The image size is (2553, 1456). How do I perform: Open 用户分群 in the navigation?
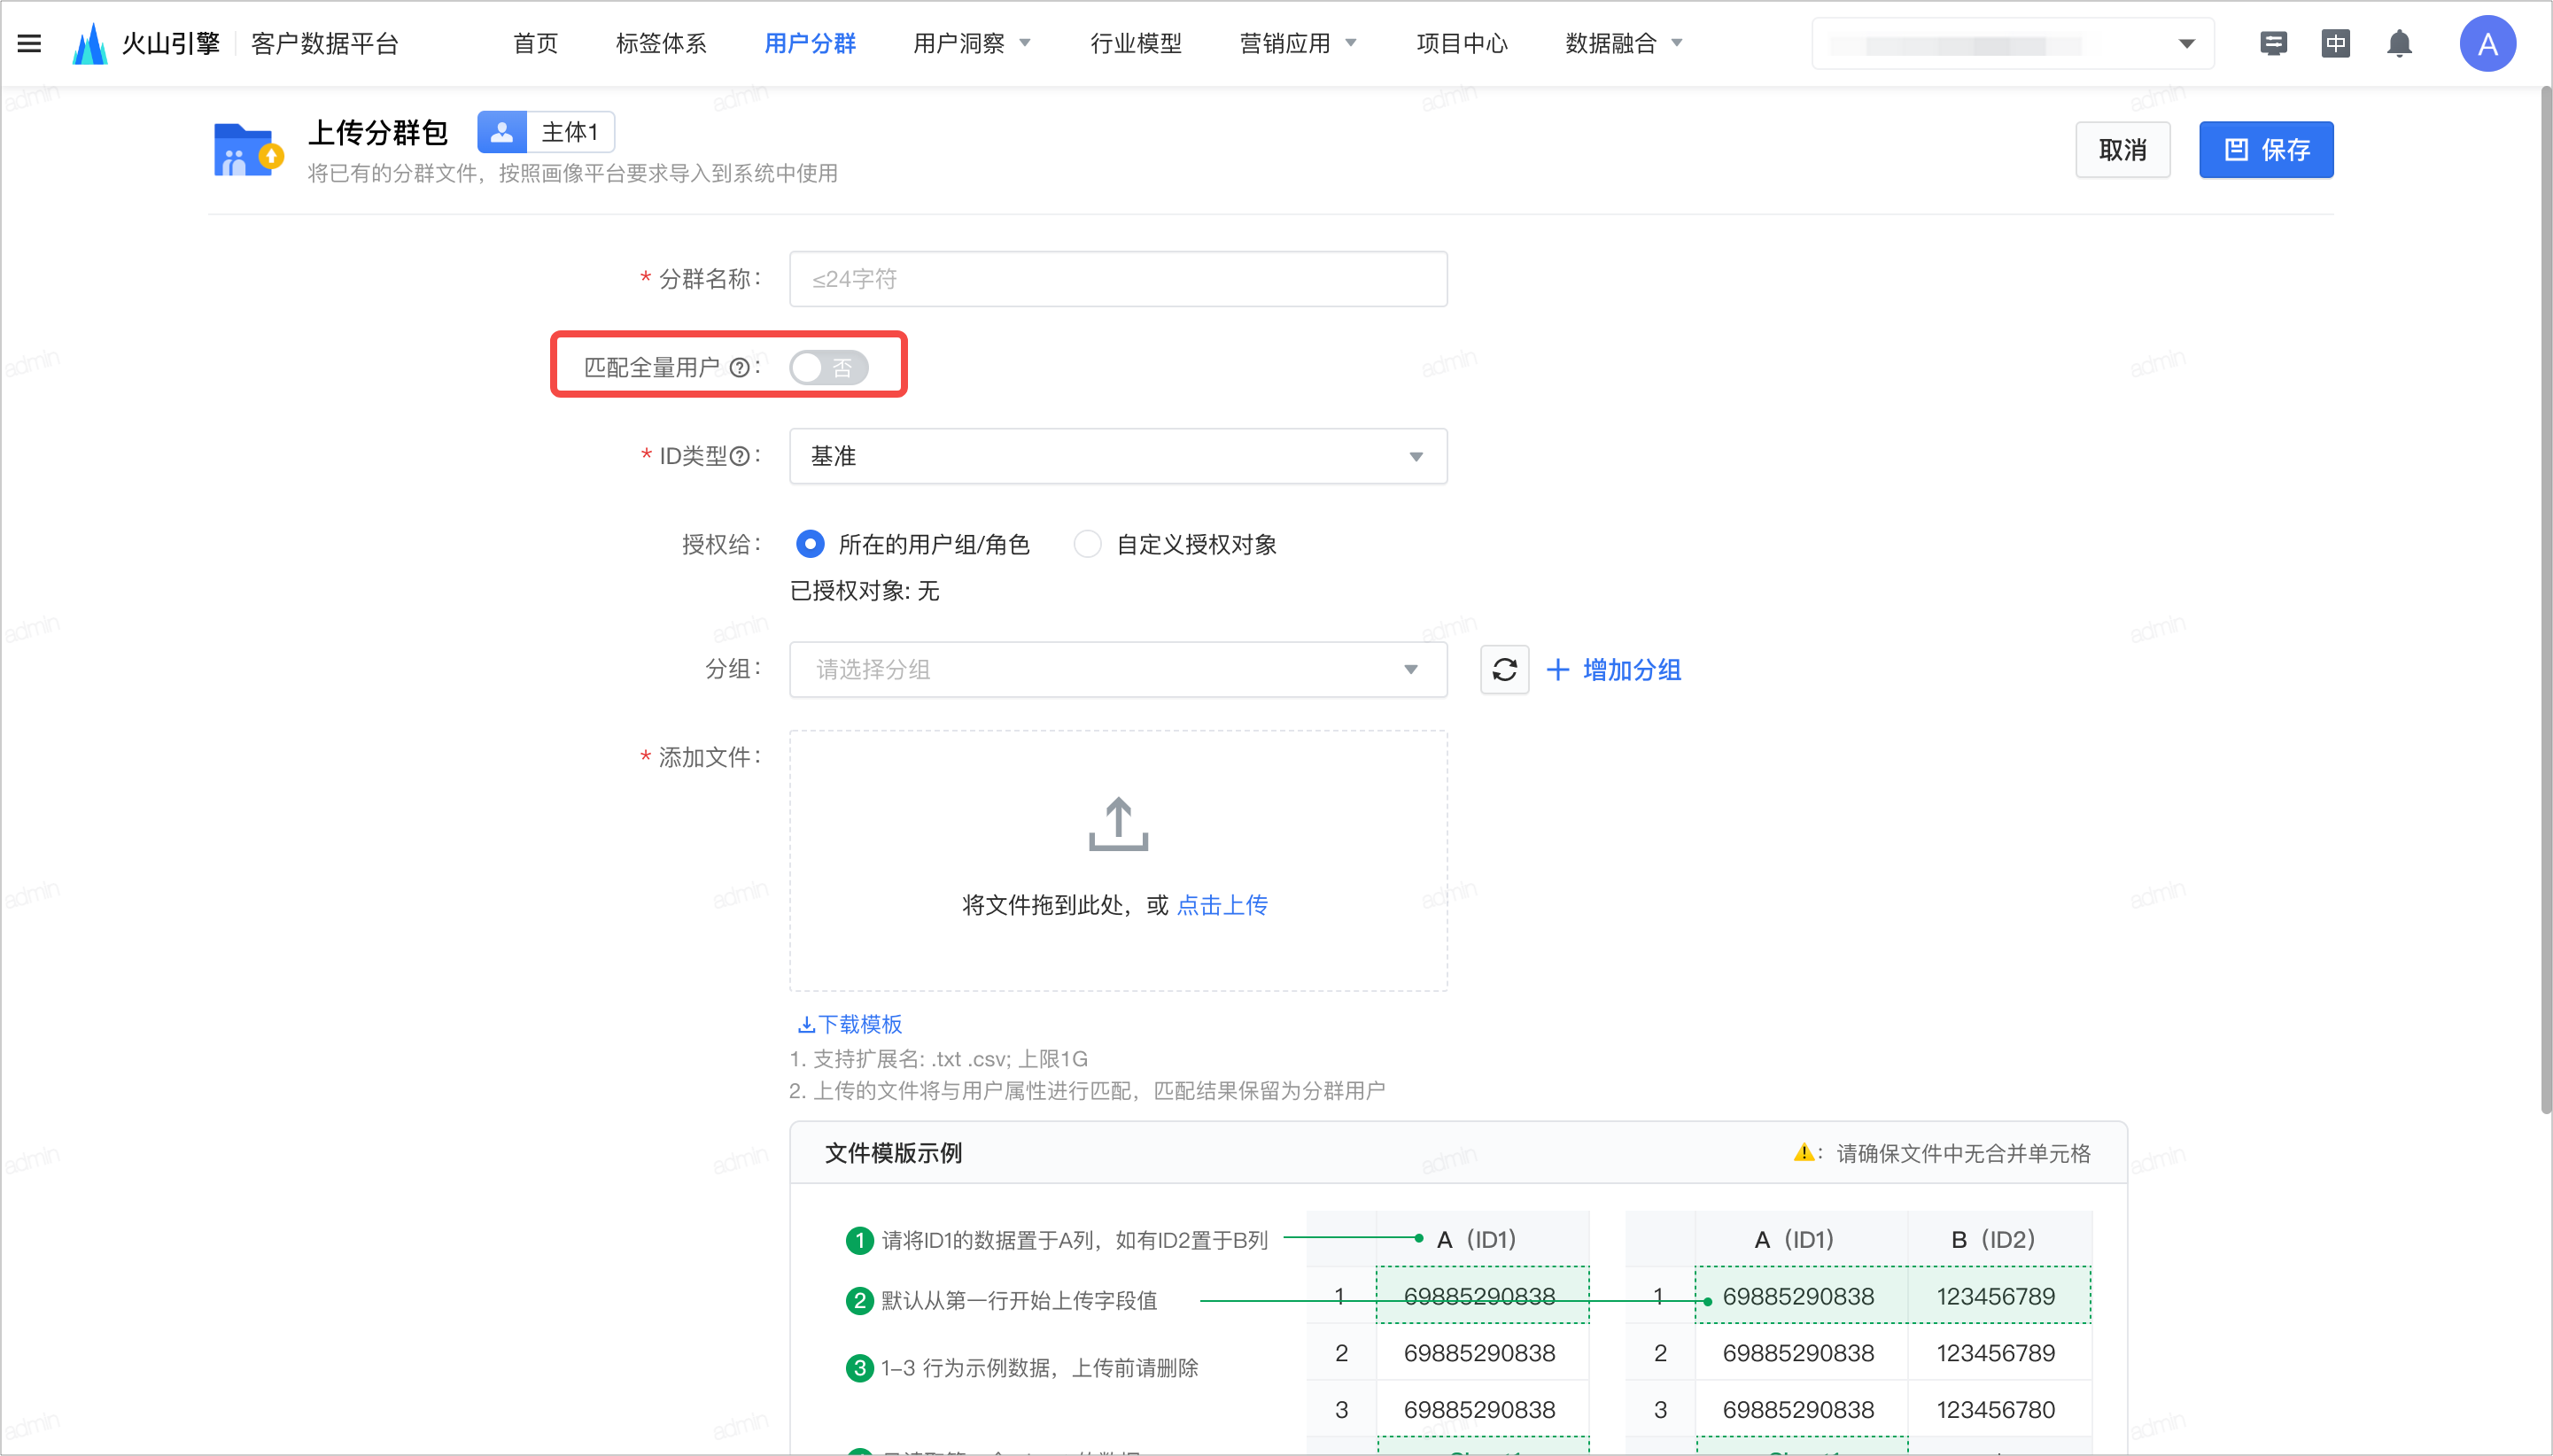pos(810,43)
